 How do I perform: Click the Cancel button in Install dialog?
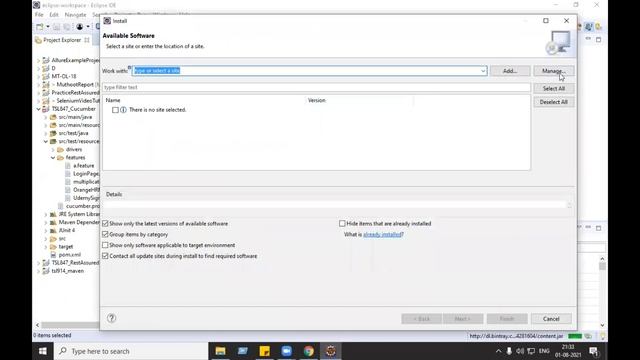coord(551,319)
